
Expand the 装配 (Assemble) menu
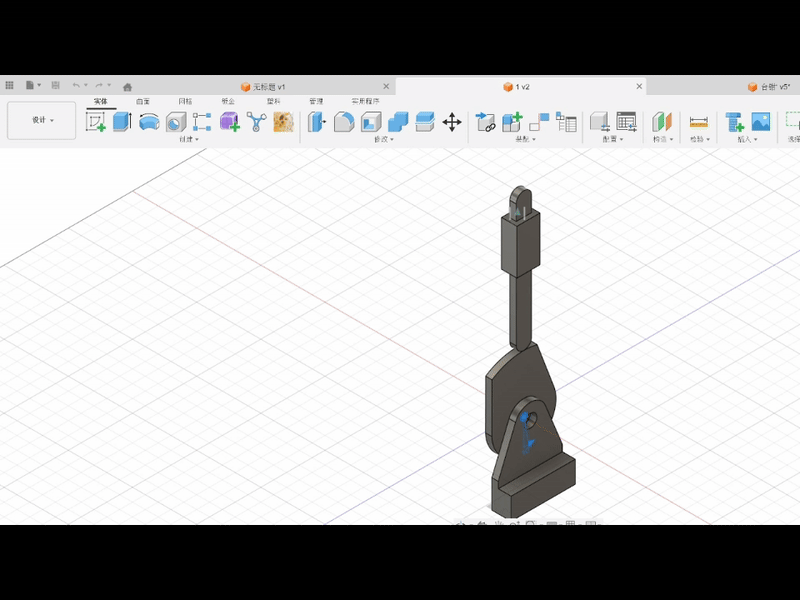(526, 139)
